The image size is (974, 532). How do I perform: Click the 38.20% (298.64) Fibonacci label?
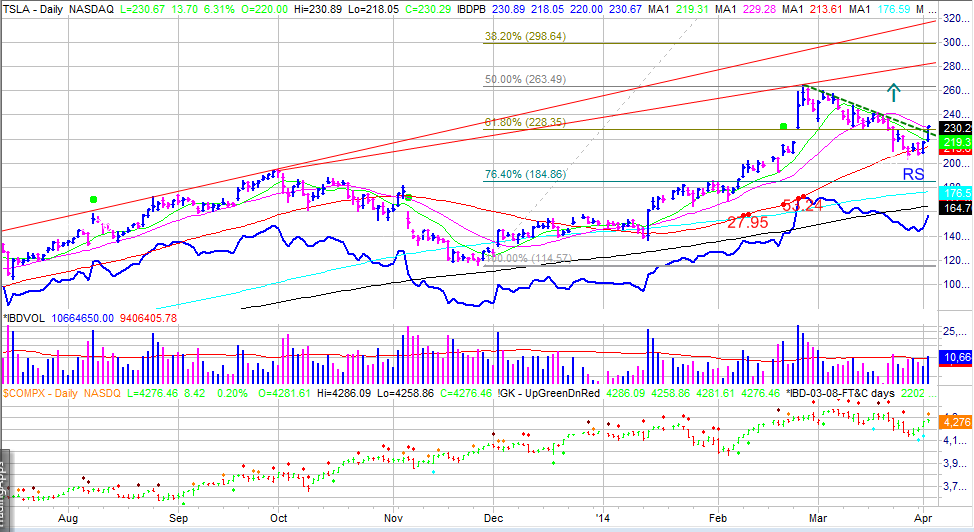point(525,37)
